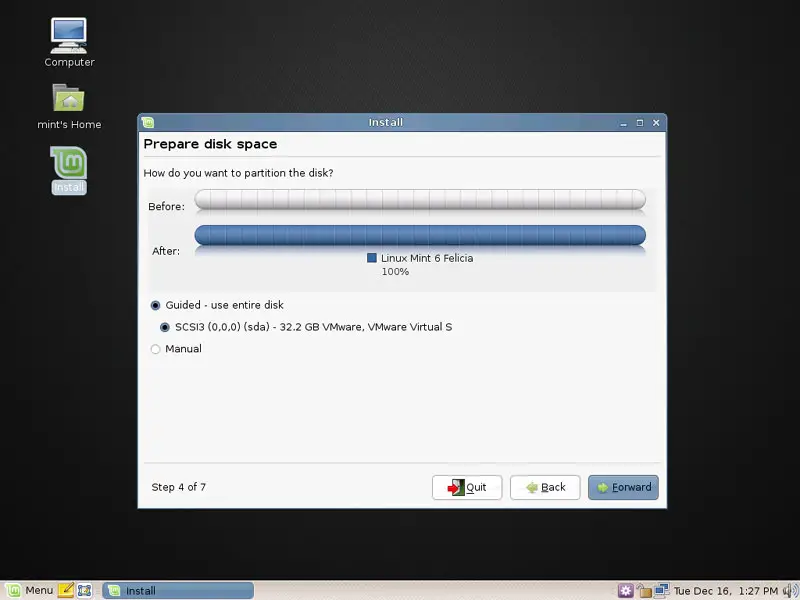Screen dimensions: 800x600
Task: Click the show desktop panel icon
Action: [x=85, y=590]
